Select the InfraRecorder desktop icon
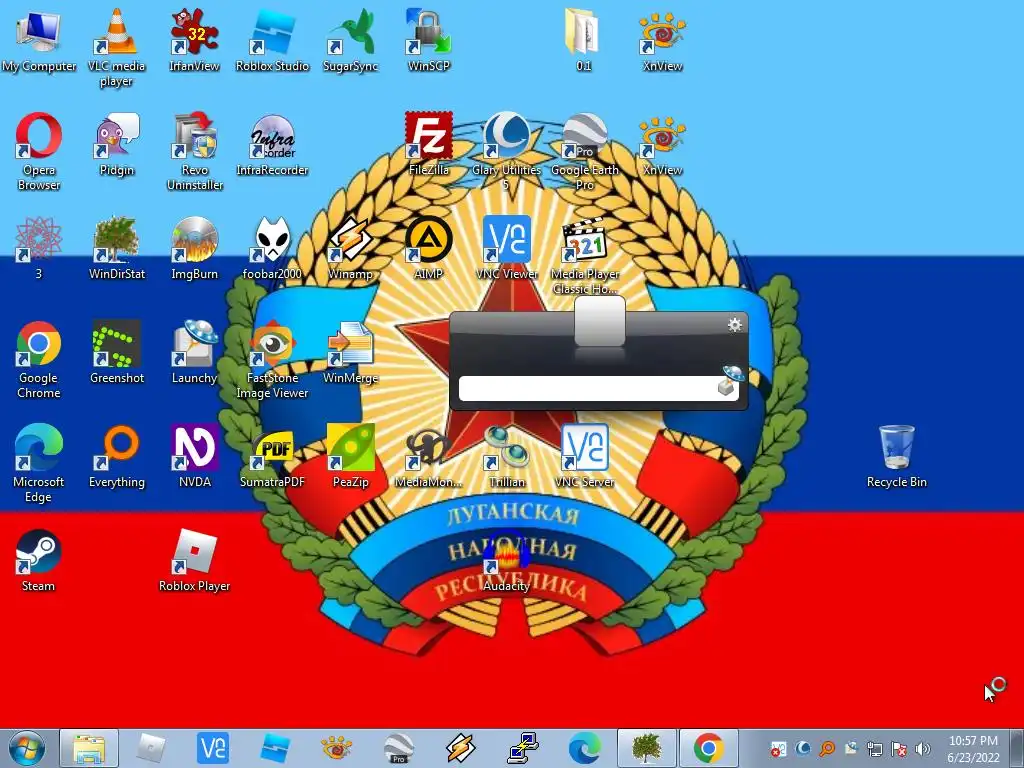The width and height of the screenshot is (1024, 768). tap(272, 145)
